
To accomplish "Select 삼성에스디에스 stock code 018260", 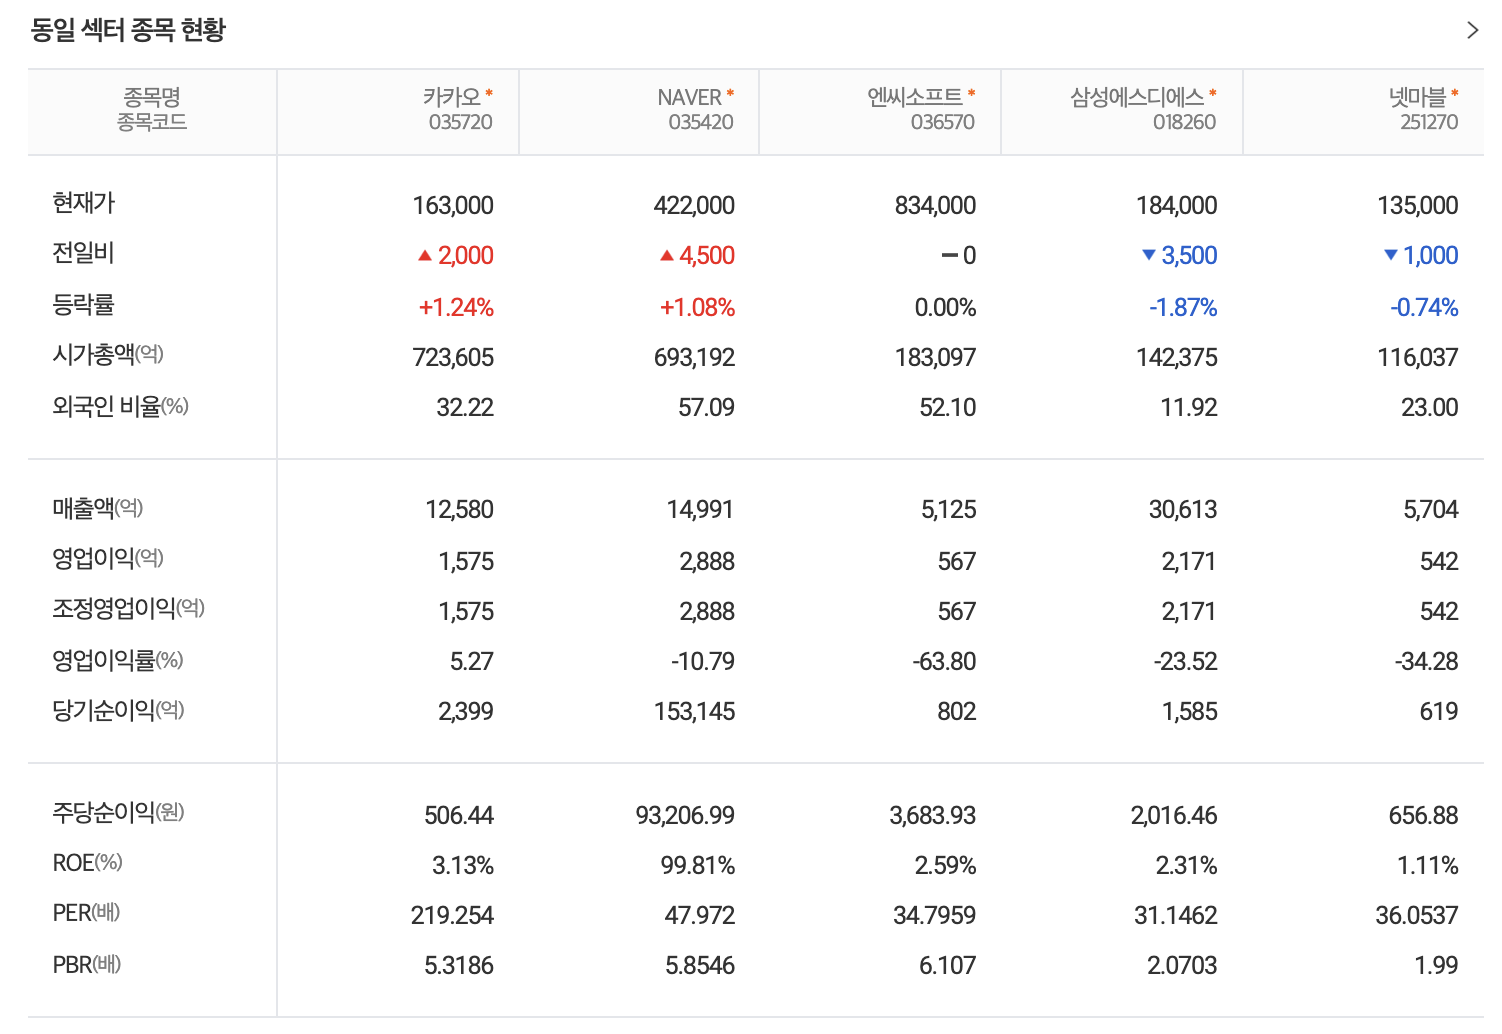I will click(x=1185, y=122).
